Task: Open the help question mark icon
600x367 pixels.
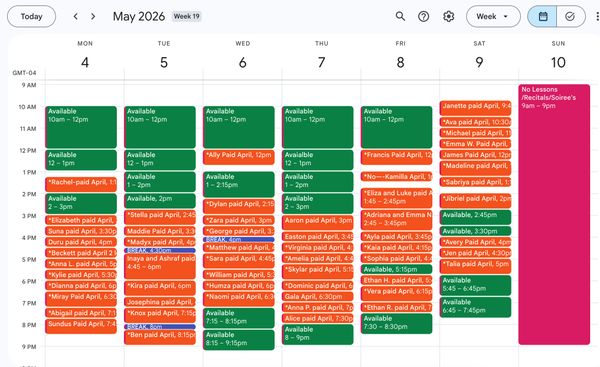Action: click(x=424, y=16)
